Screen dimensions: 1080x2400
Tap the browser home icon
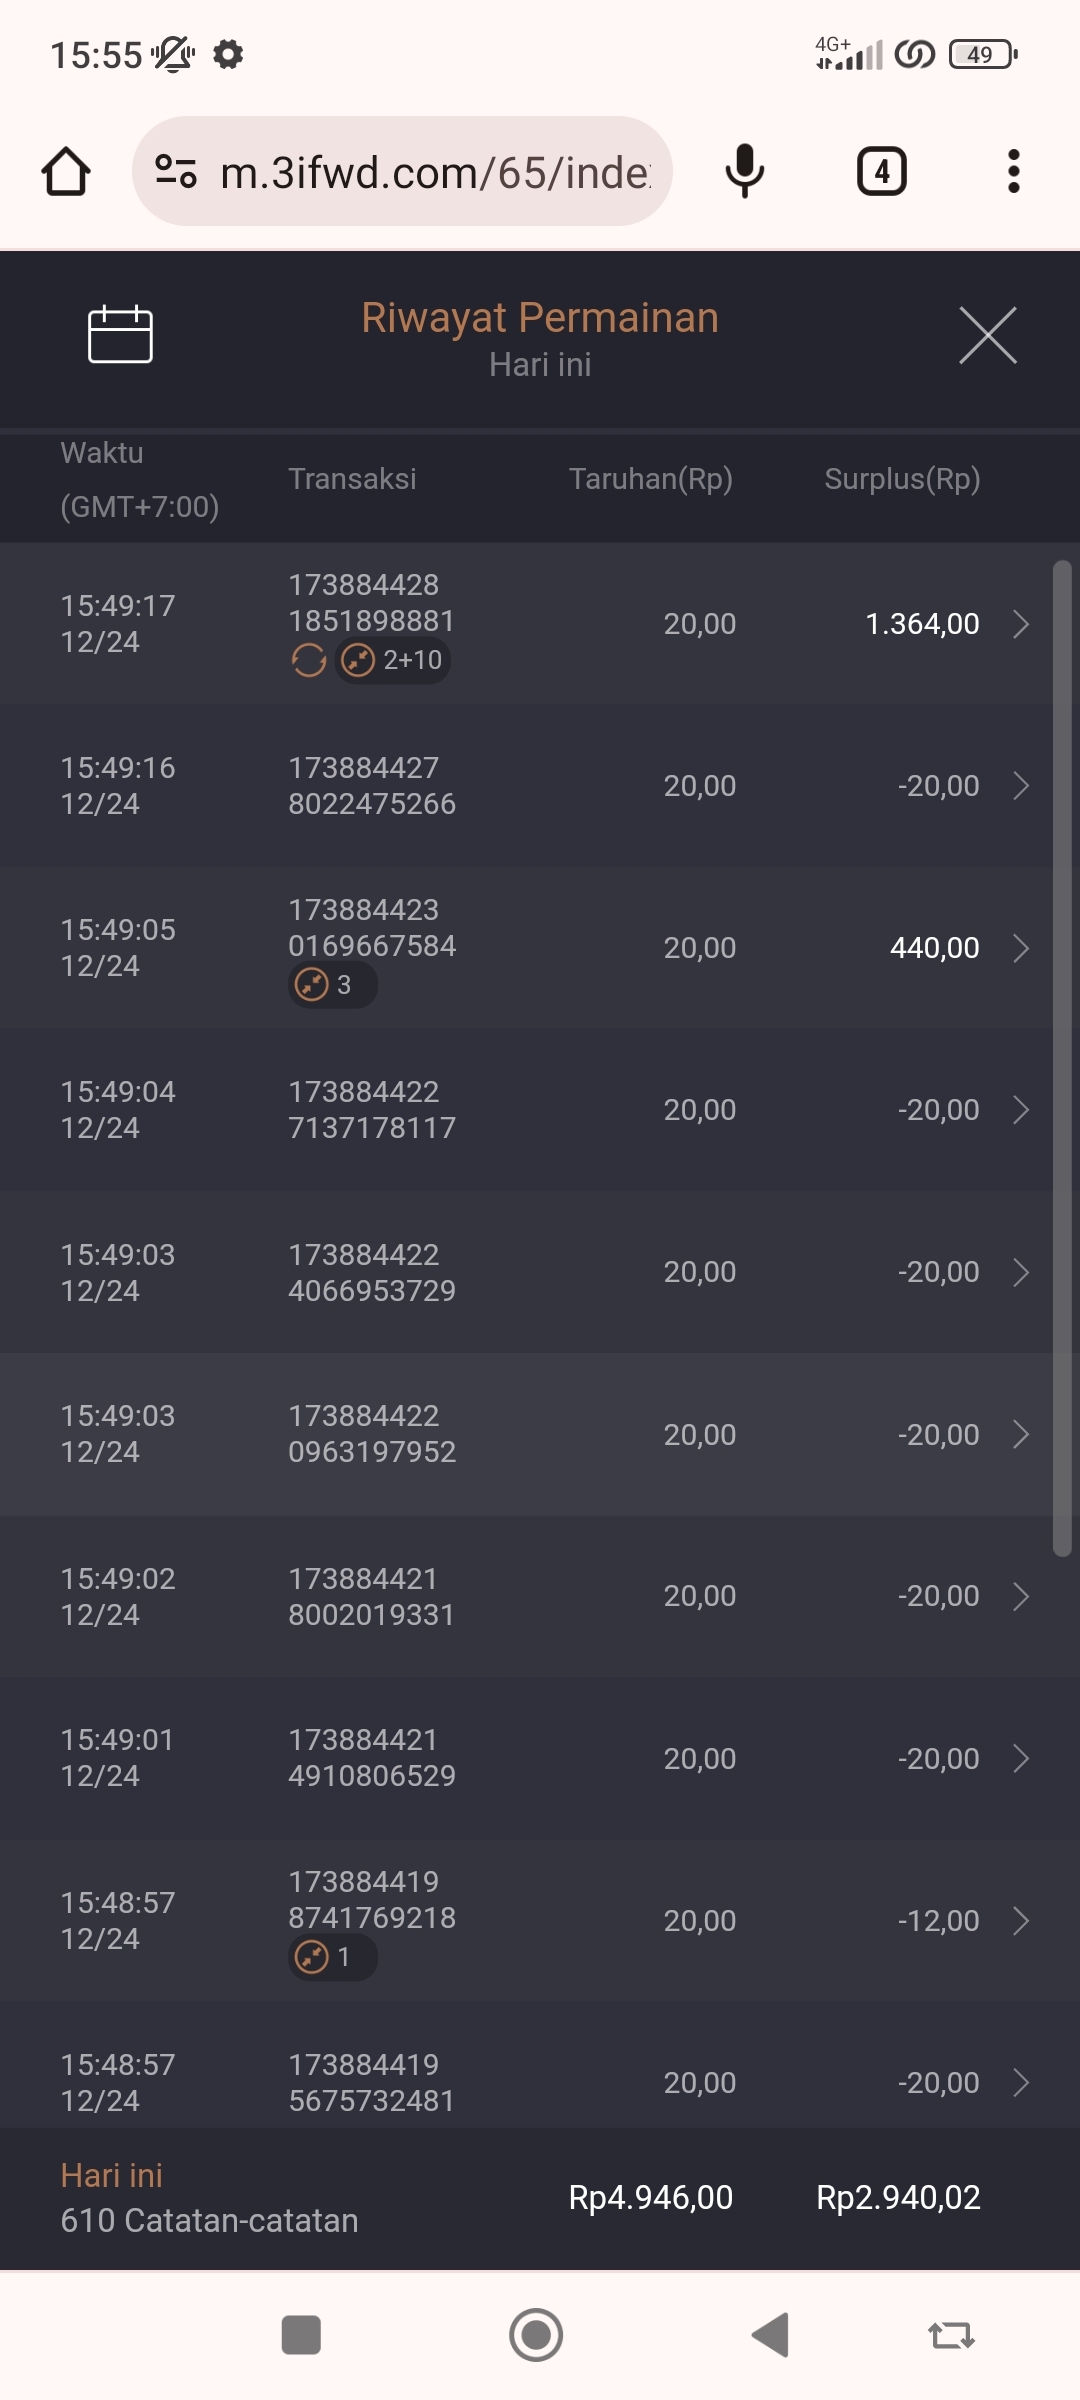[x=66, y=171]
